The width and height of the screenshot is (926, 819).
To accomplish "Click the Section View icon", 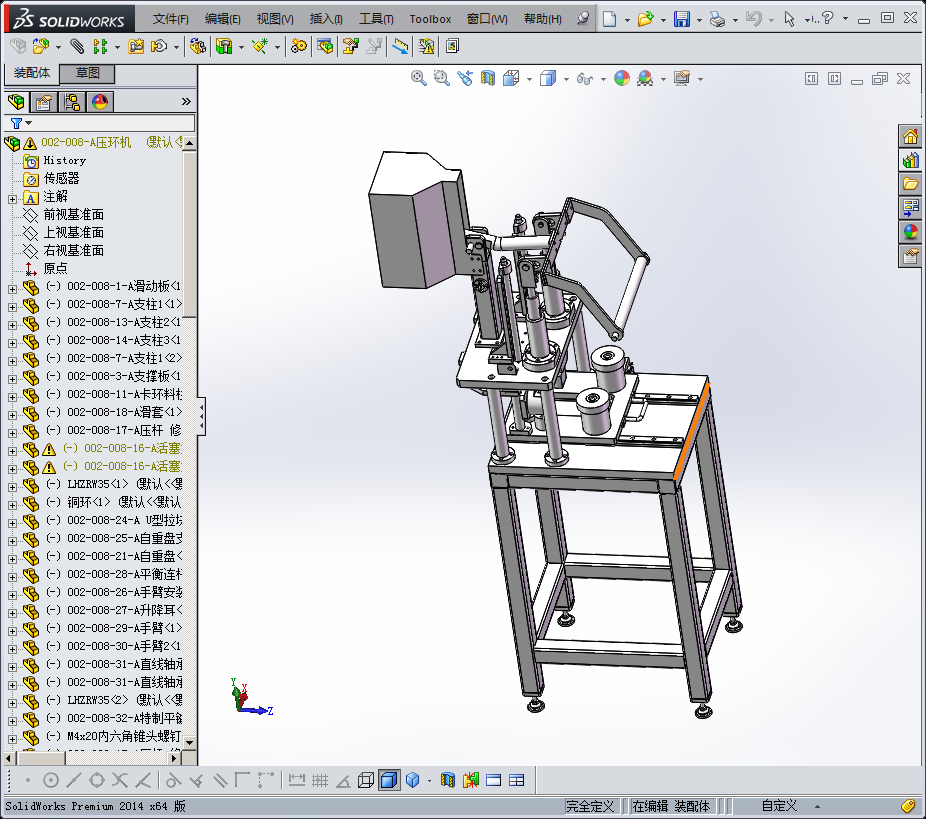I will 488,78.
